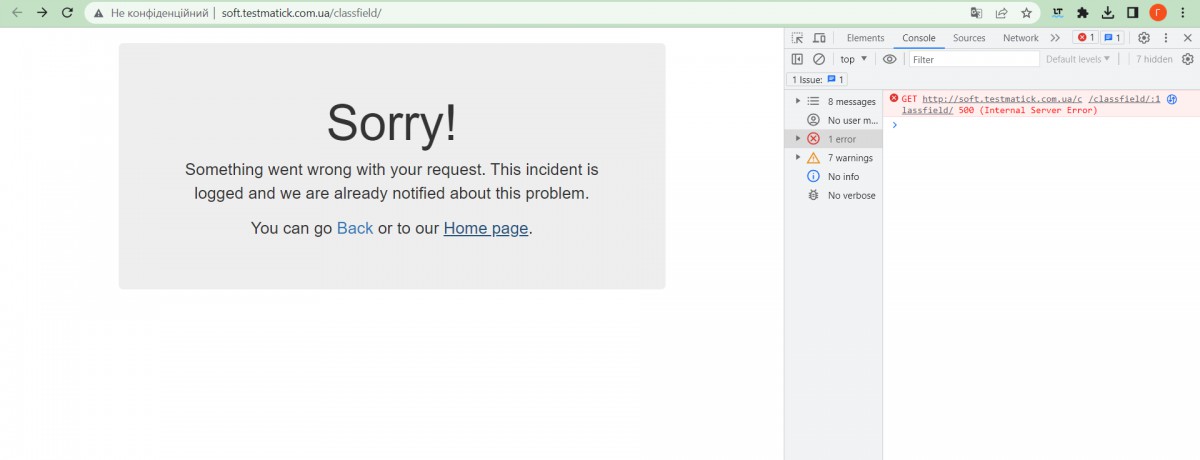
Task: Select the inspect element picker icon
Action: [798, 38]
